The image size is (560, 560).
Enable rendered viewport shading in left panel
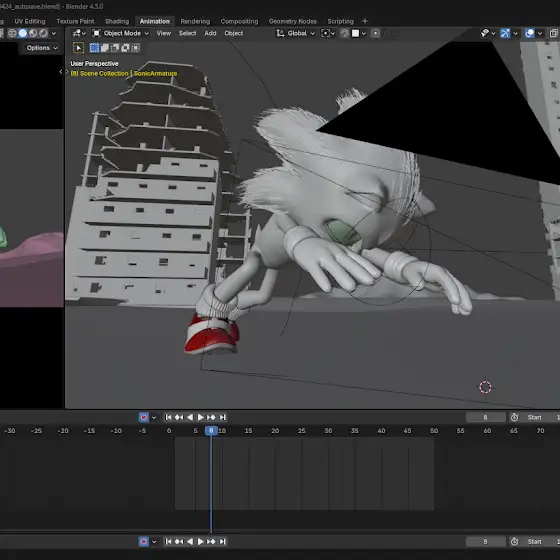[44, 33]
